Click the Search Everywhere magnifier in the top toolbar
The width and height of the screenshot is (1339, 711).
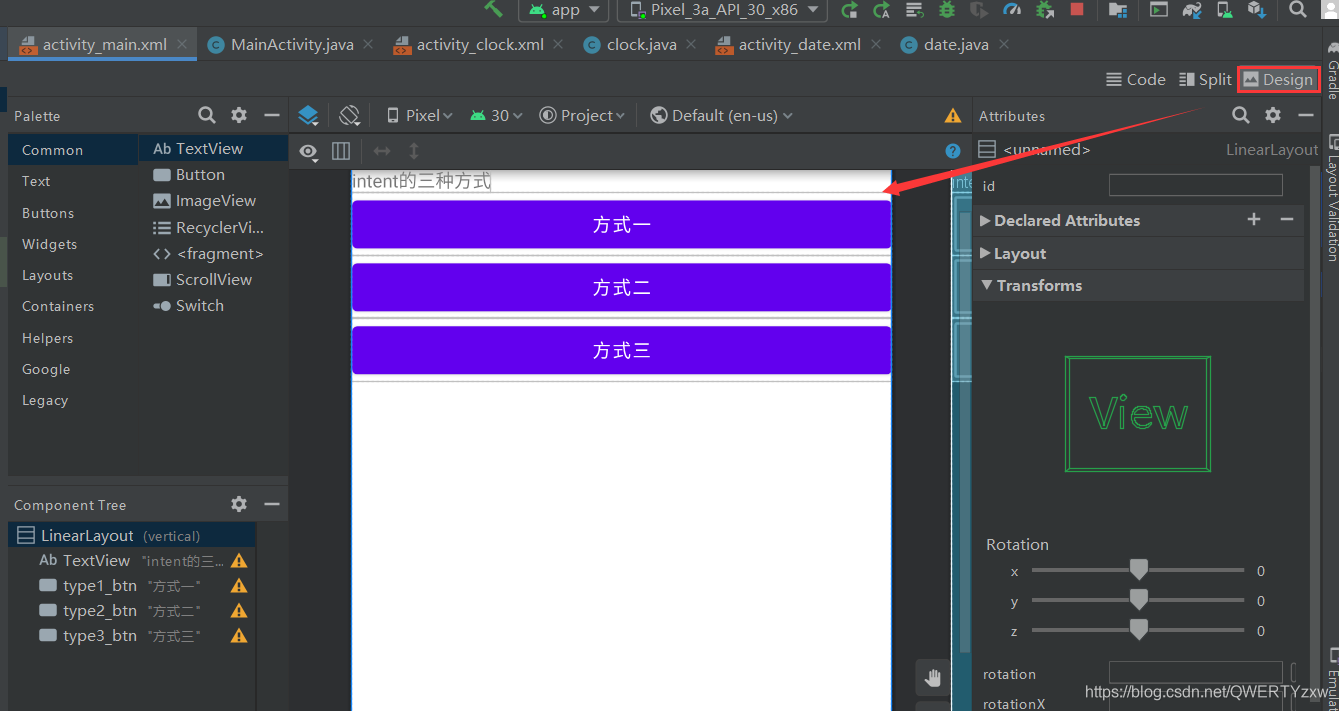coord(1298,10)
